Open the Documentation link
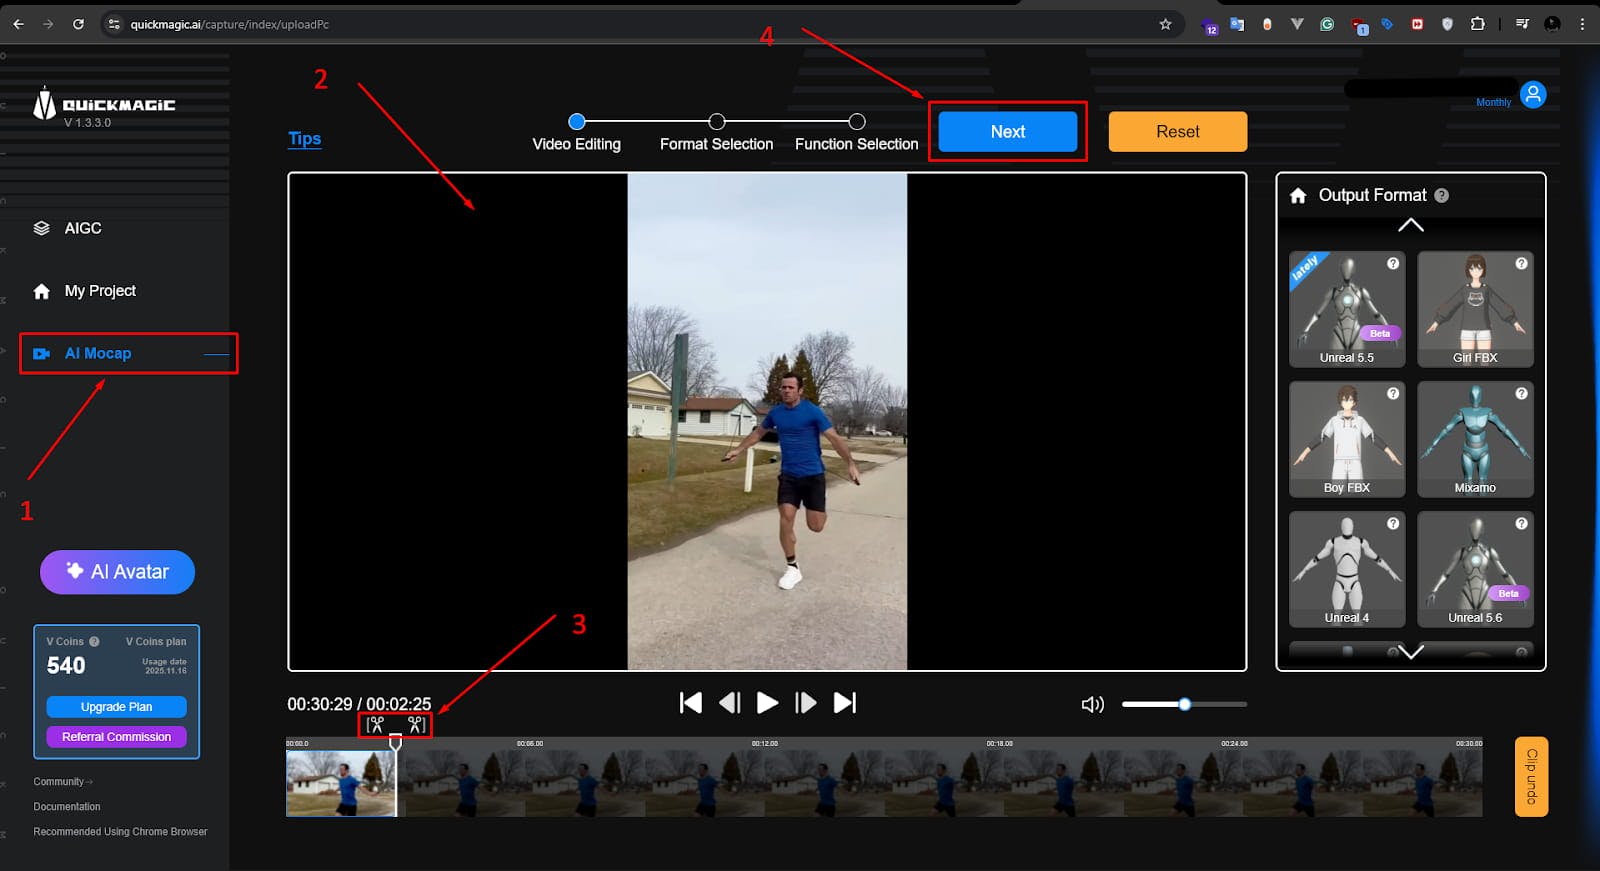This screenshot has height=871, width=1600. (x=67, y=807)
